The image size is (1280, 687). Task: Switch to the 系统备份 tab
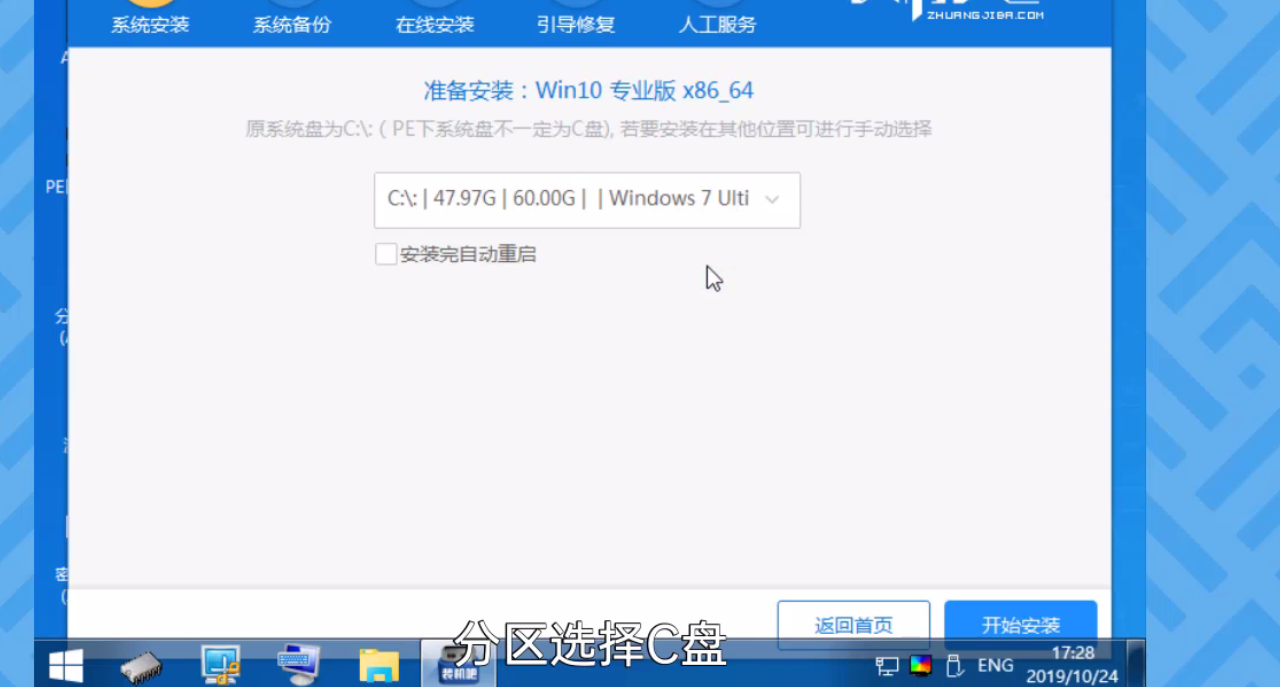point(292,25)
